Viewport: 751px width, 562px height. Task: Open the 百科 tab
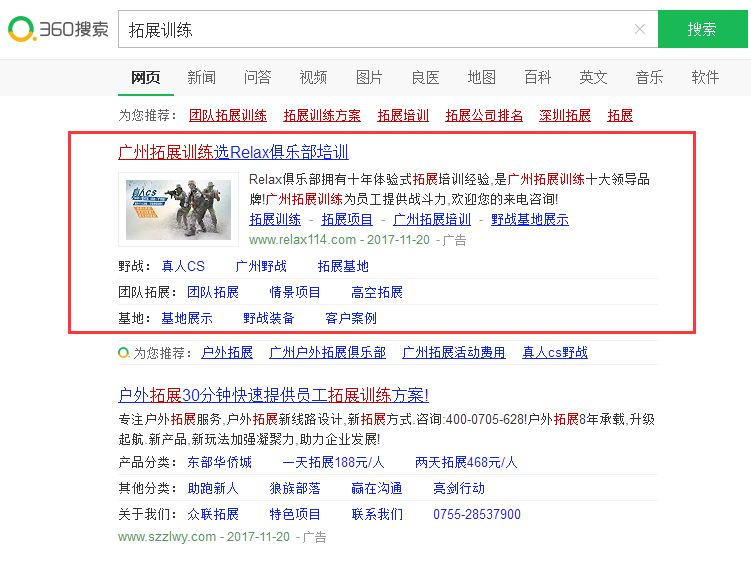(537, 77)
